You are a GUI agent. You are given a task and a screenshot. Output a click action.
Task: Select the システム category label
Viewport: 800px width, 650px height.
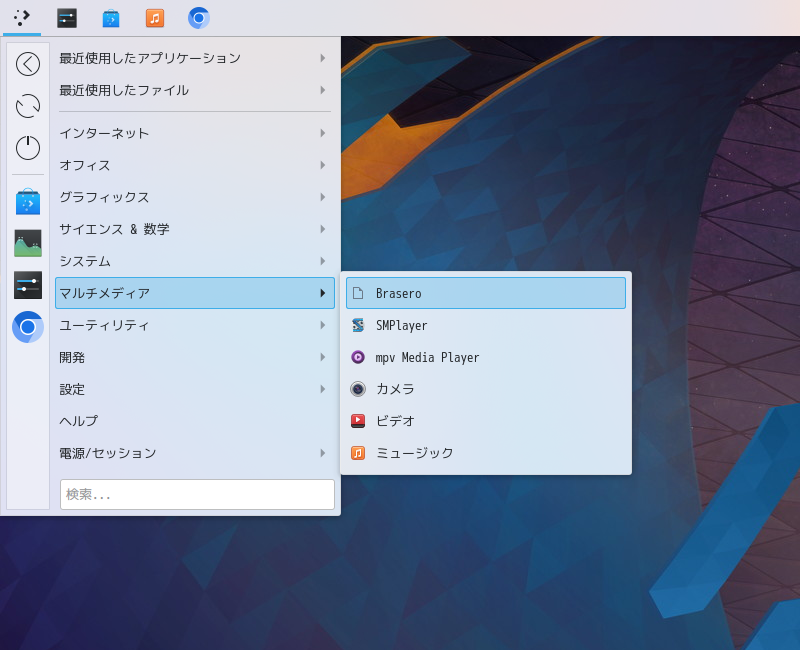(85, 261)
